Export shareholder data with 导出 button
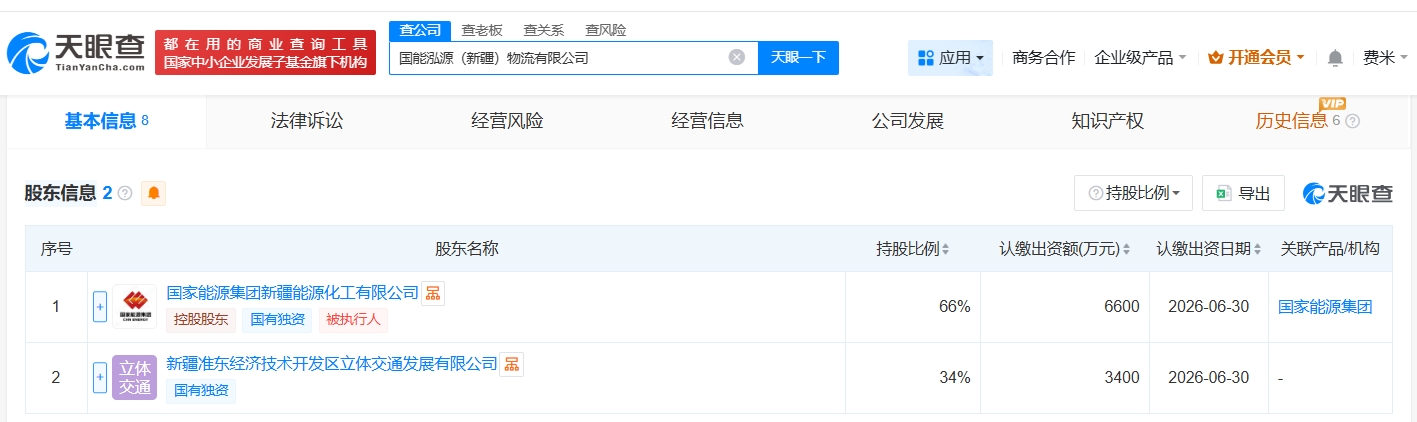1417x422 pixels. [x=1243, y=193]
